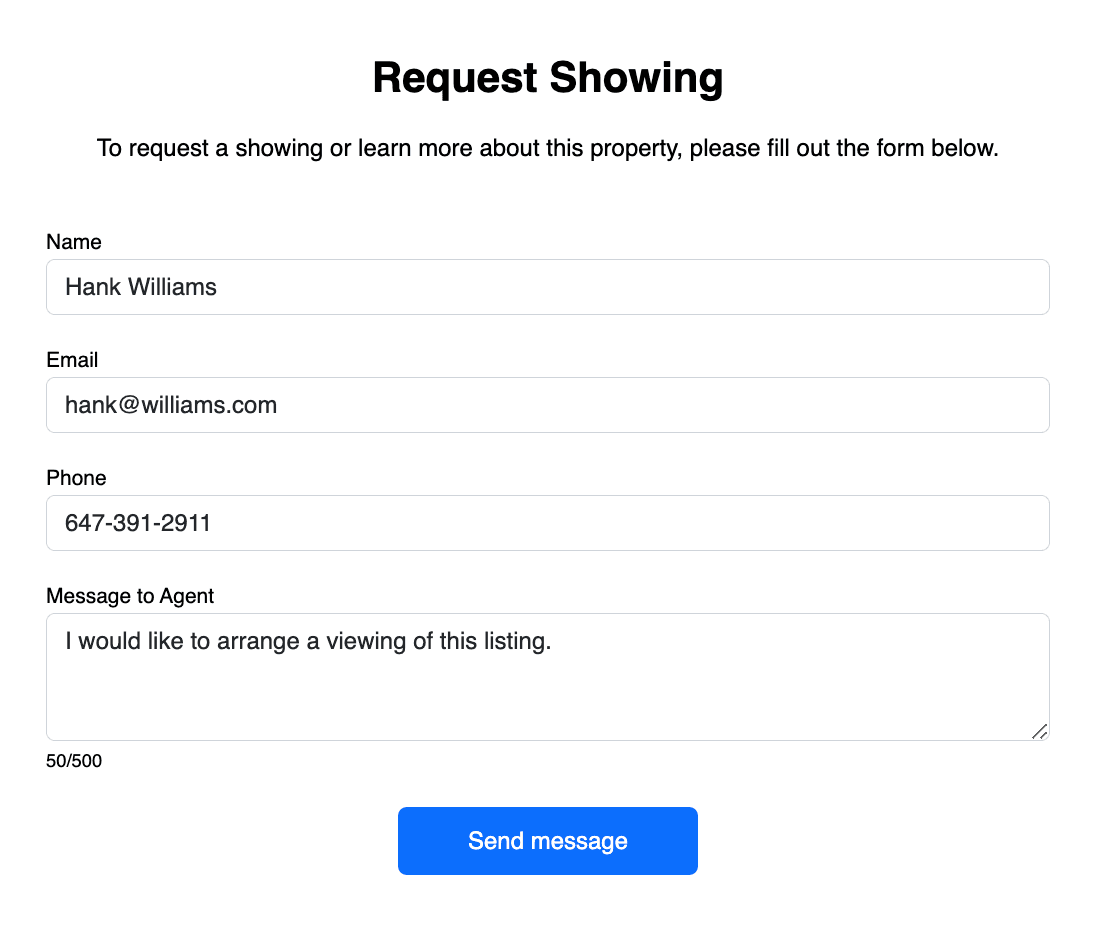Click the resize handle of the message box
This screenshot has width=1108, height=950.
1039,731
